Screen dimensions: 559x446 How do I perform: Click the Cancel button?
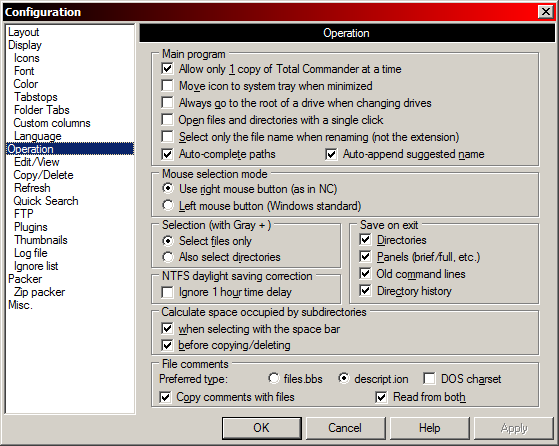coord(345,428)
